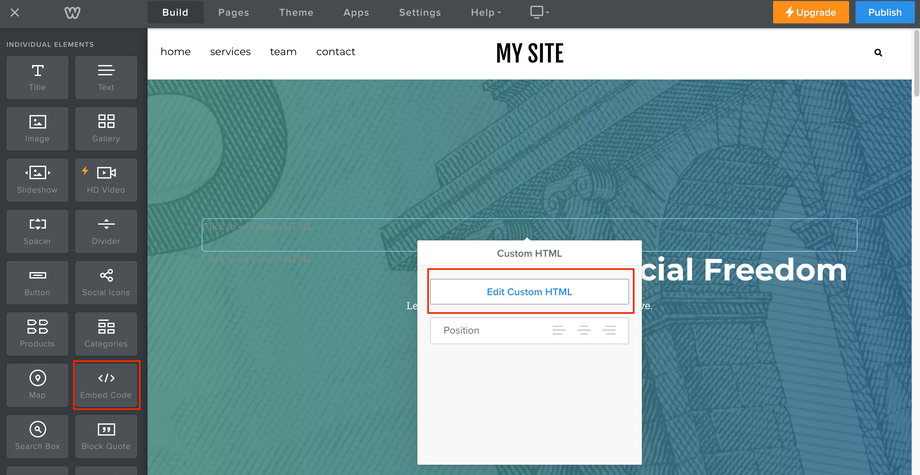Click the services navigation link
Viewport: 920px width, 475px height.
(x=230, y=52)
